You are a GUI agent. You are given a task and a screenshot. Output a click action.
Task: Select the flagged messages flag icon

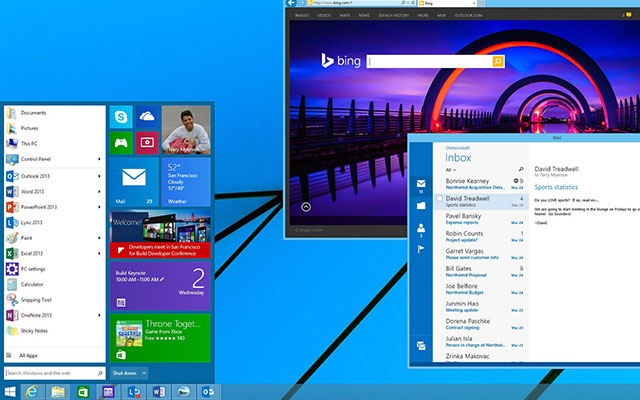[x=421, y=249]
